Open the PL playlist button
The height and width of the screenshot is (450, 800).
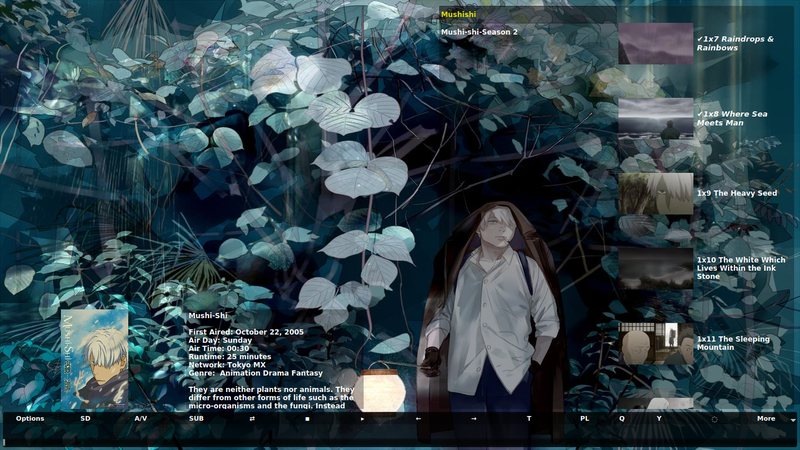click(585, 418)
